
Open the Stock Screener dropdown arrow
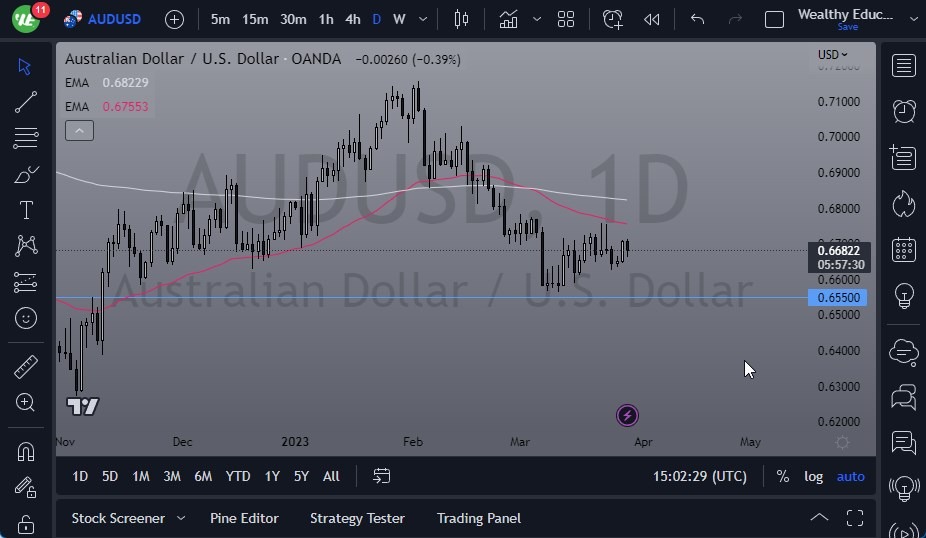click(181, 518)
